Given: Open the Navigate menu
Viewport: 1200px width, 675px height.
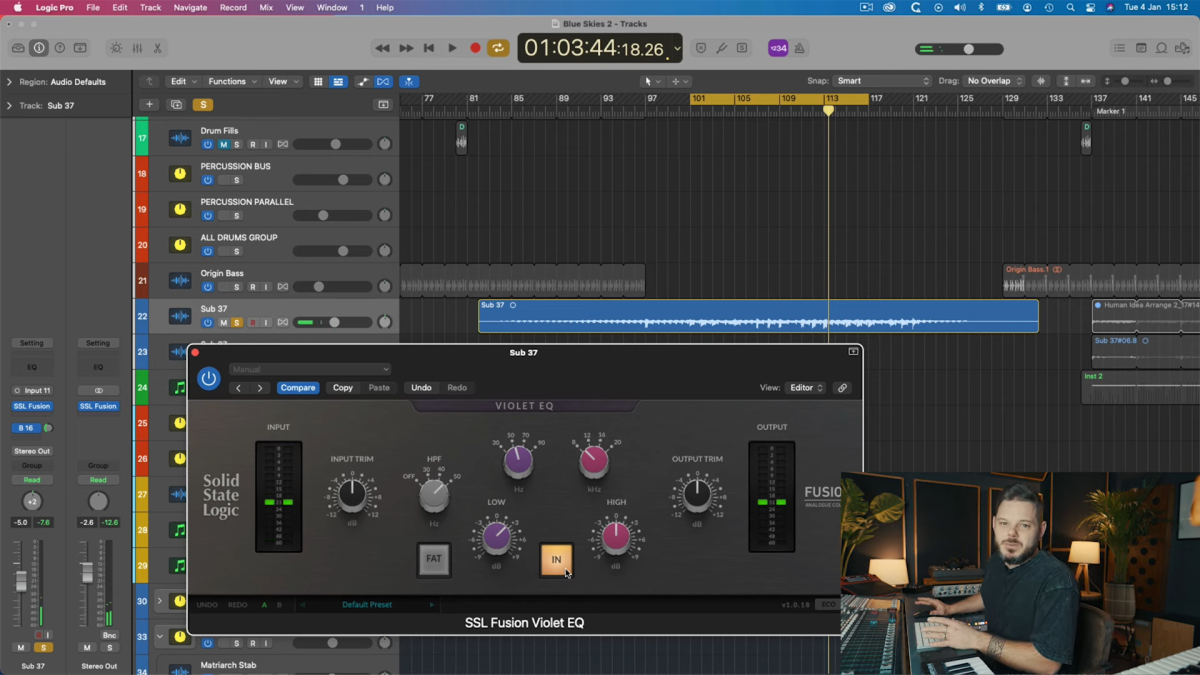Looking at the screenshot, I should pos(190,7).
